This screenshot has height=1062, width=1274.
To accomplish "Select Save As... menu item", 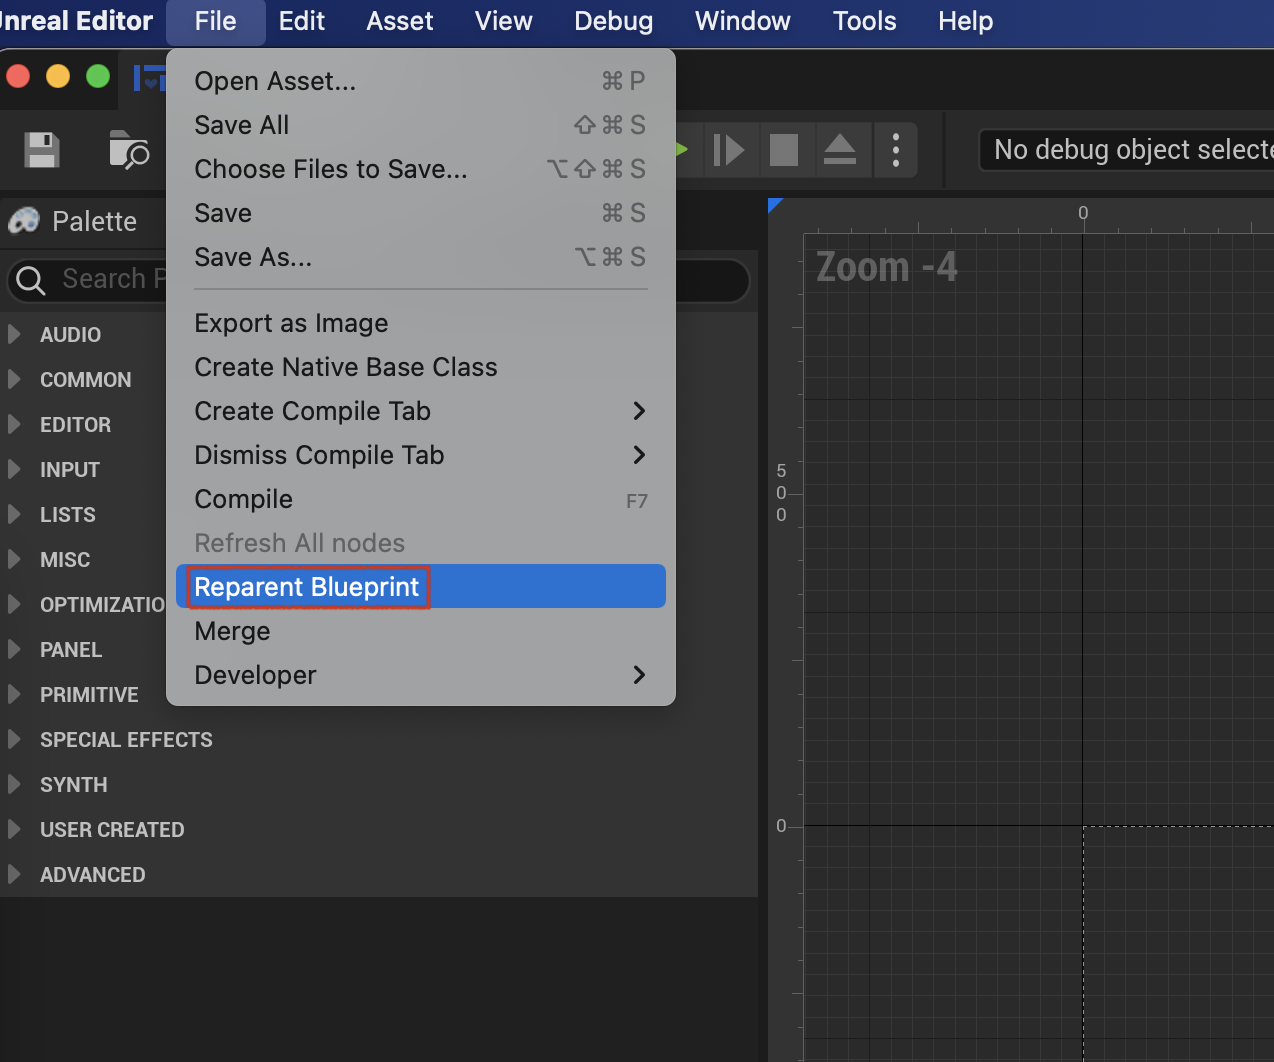I will pyautogui.click(x=420, y=257).
